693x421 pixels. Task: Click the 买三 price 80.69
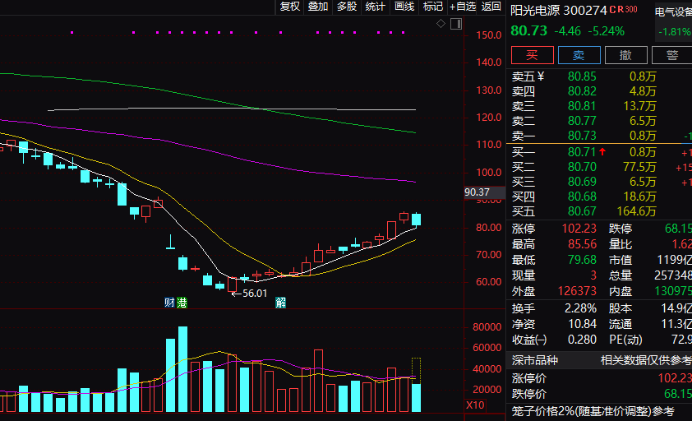582,182
